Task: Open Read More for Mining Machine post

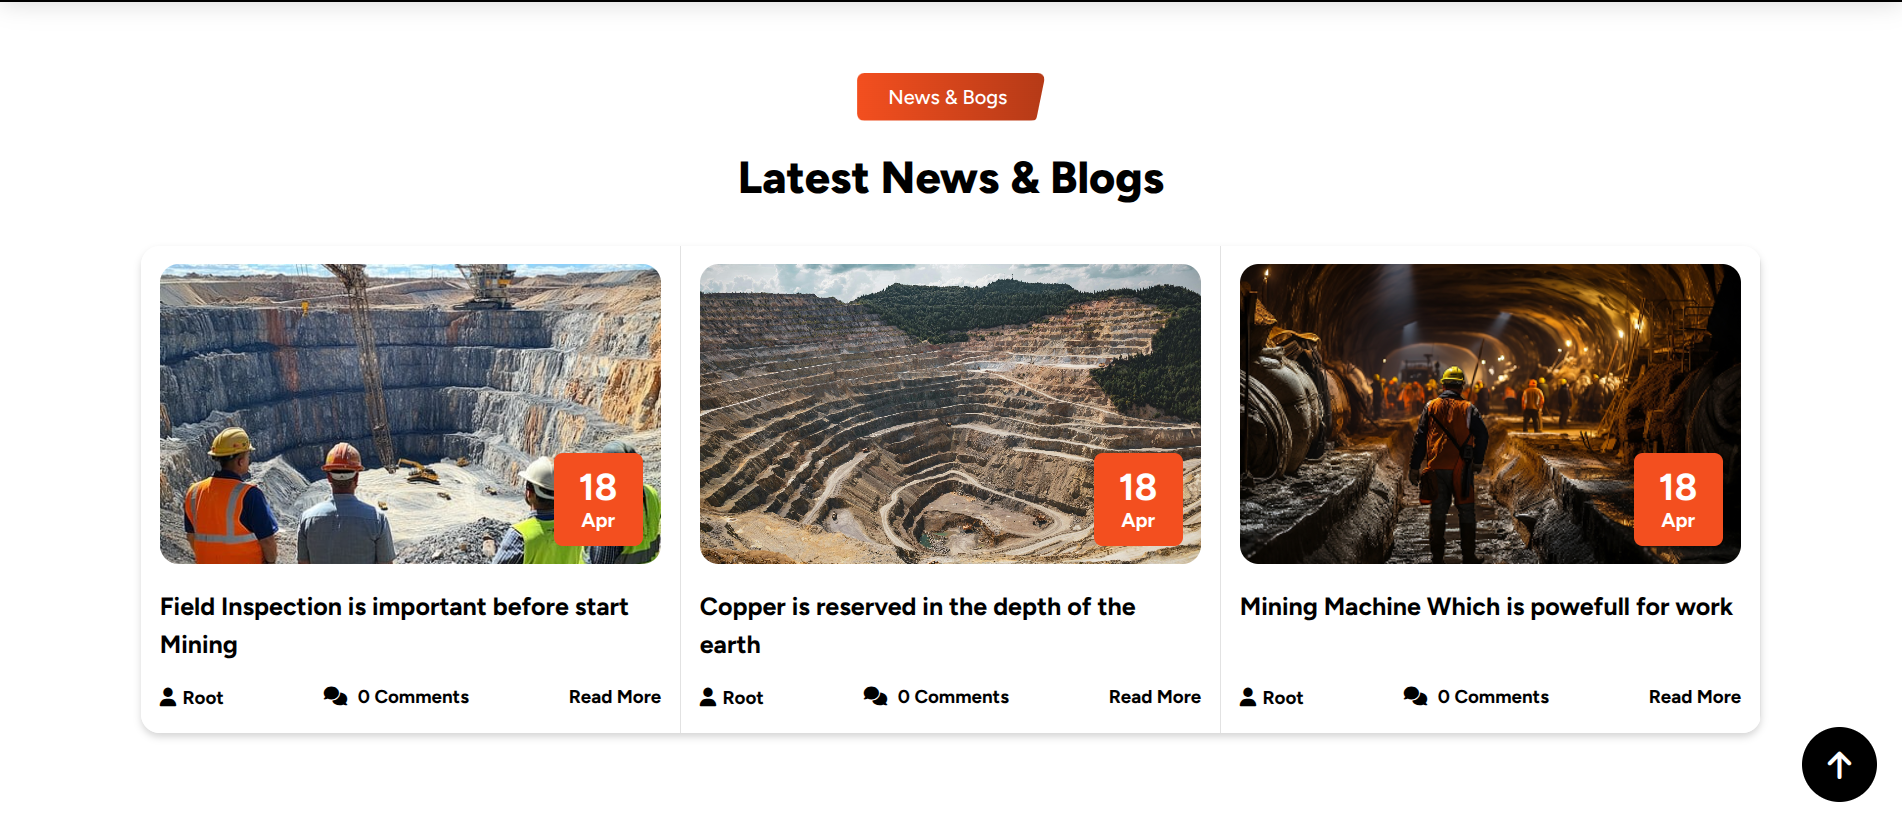Action: pos(1695,697)
